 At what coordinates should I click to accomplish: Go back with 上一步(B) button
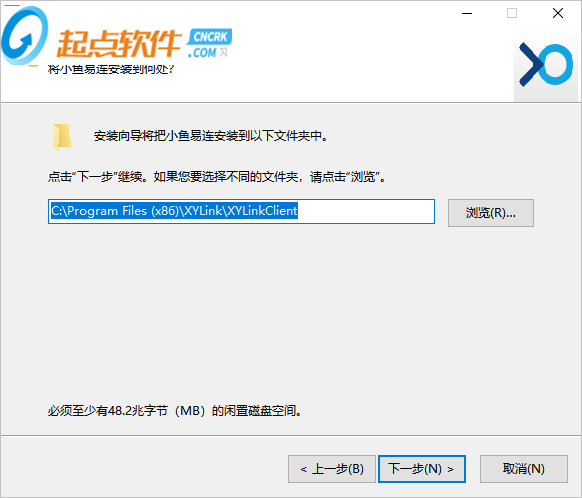pyautogui.click(x=332, y=469)
